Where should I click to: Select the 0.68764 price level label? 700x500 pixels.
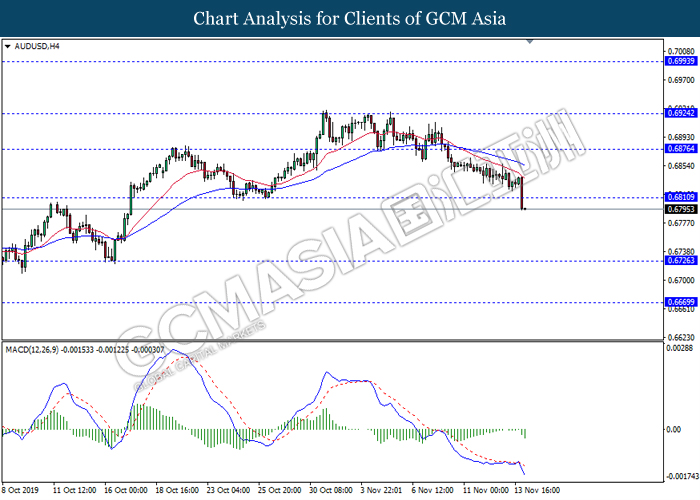point(681,149)
